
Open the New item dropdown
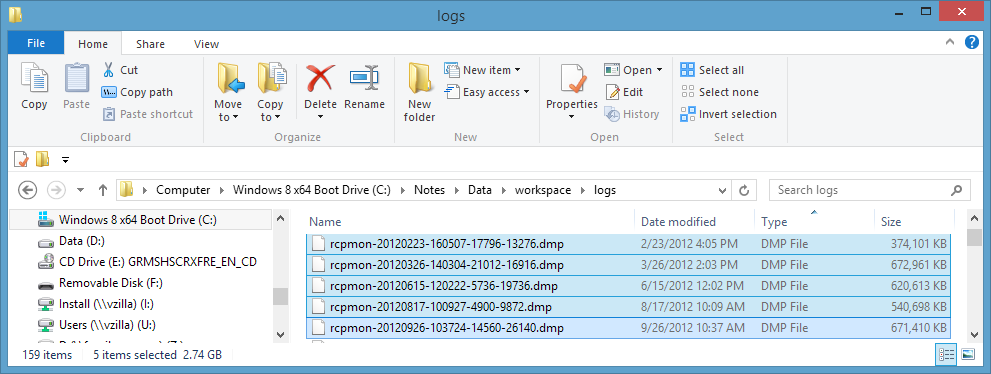[x=482, y=70]
